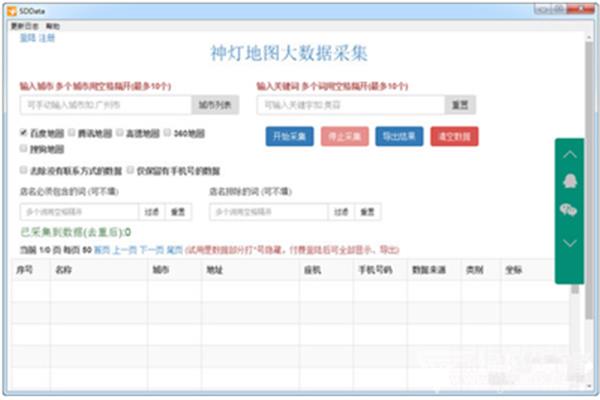The width and height of the screenshot is (600, 400).
Task: Click the QQ penguin icon in green sidebar
Action: 570,181
